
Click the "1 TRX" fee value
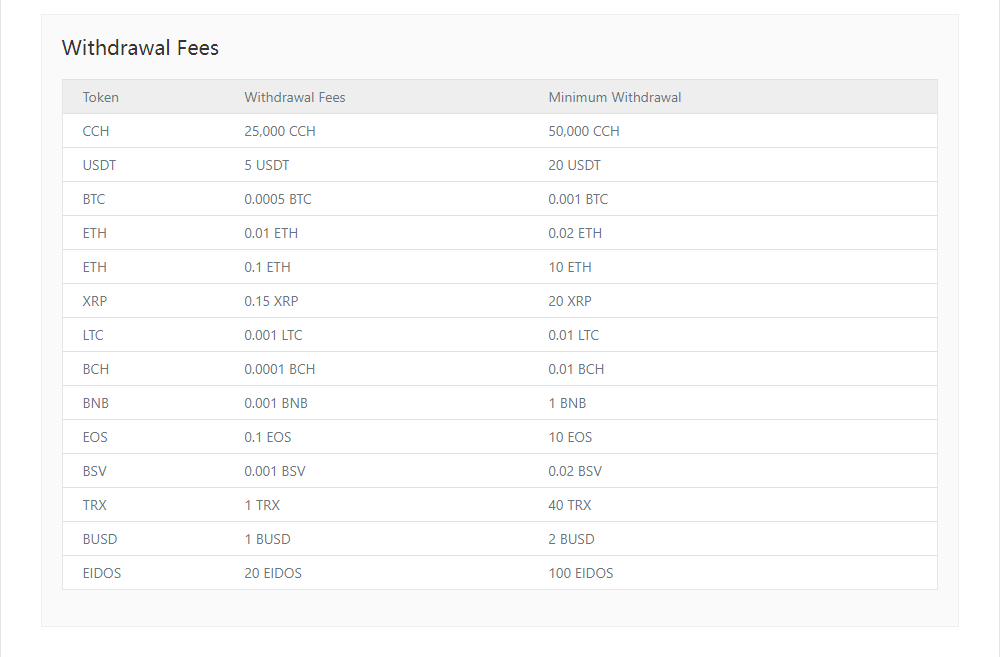[262, 505]
